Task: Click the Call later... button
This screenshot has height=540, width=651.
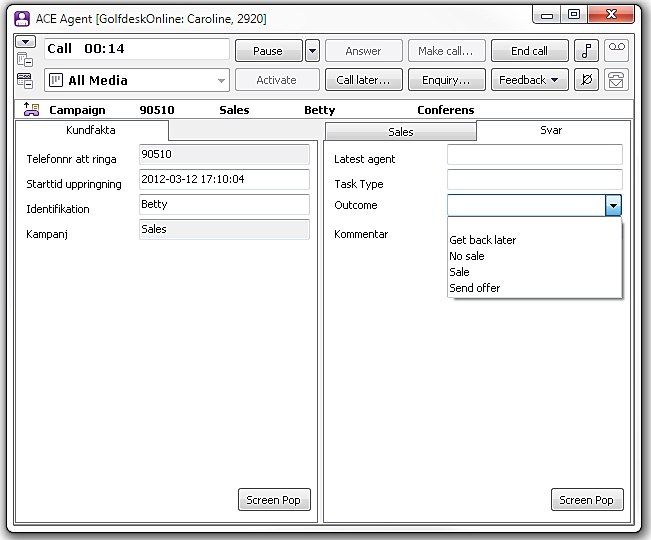Action: point(362,80)
